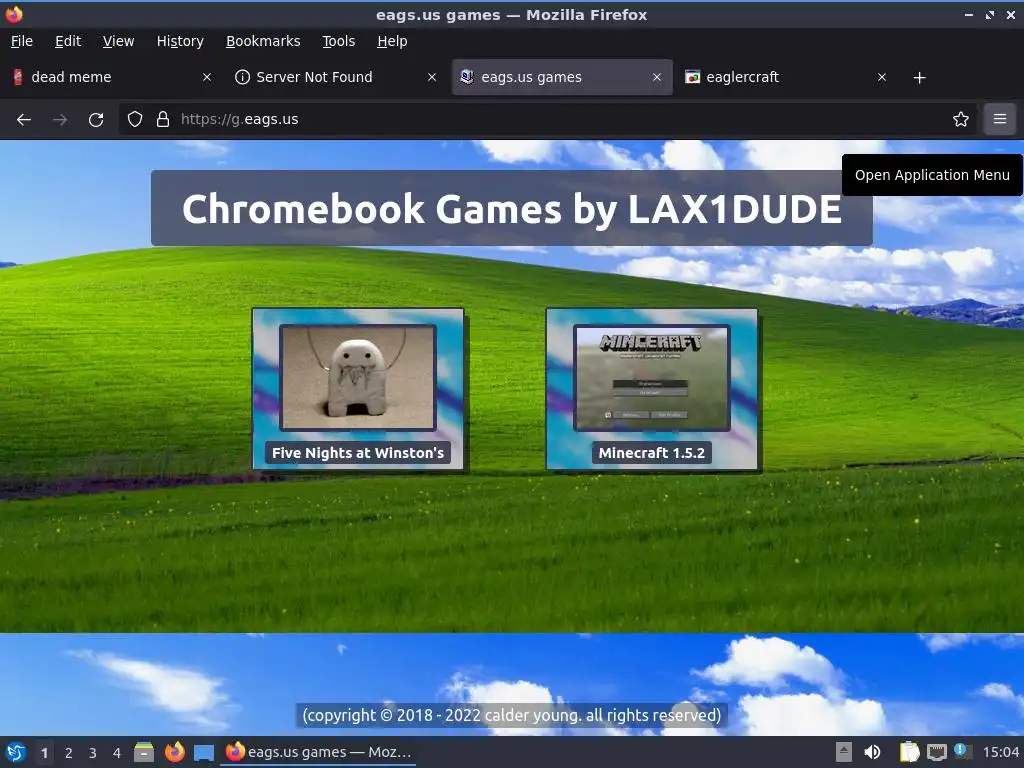Open the Edit menu
This screenshot has width=1024, height=768.
tap(68, 41)
